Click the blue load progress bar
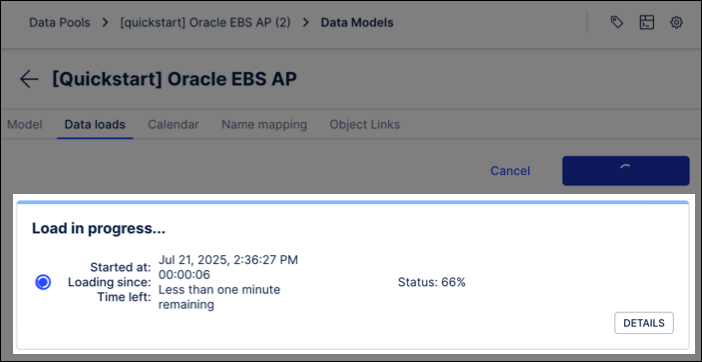Viewport: 702px width, 362px height. pos(353,203)
